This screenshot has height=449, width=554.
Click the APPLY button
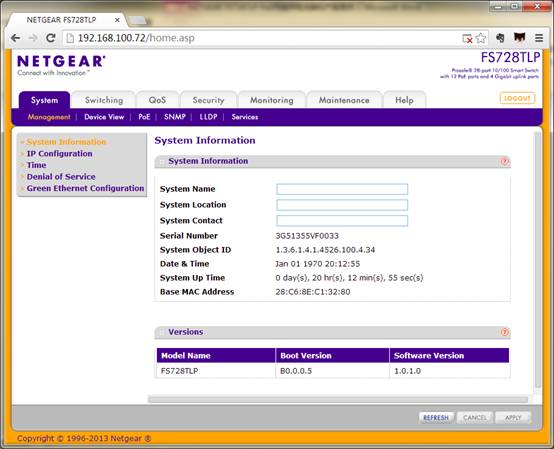[x=513, y=418]
